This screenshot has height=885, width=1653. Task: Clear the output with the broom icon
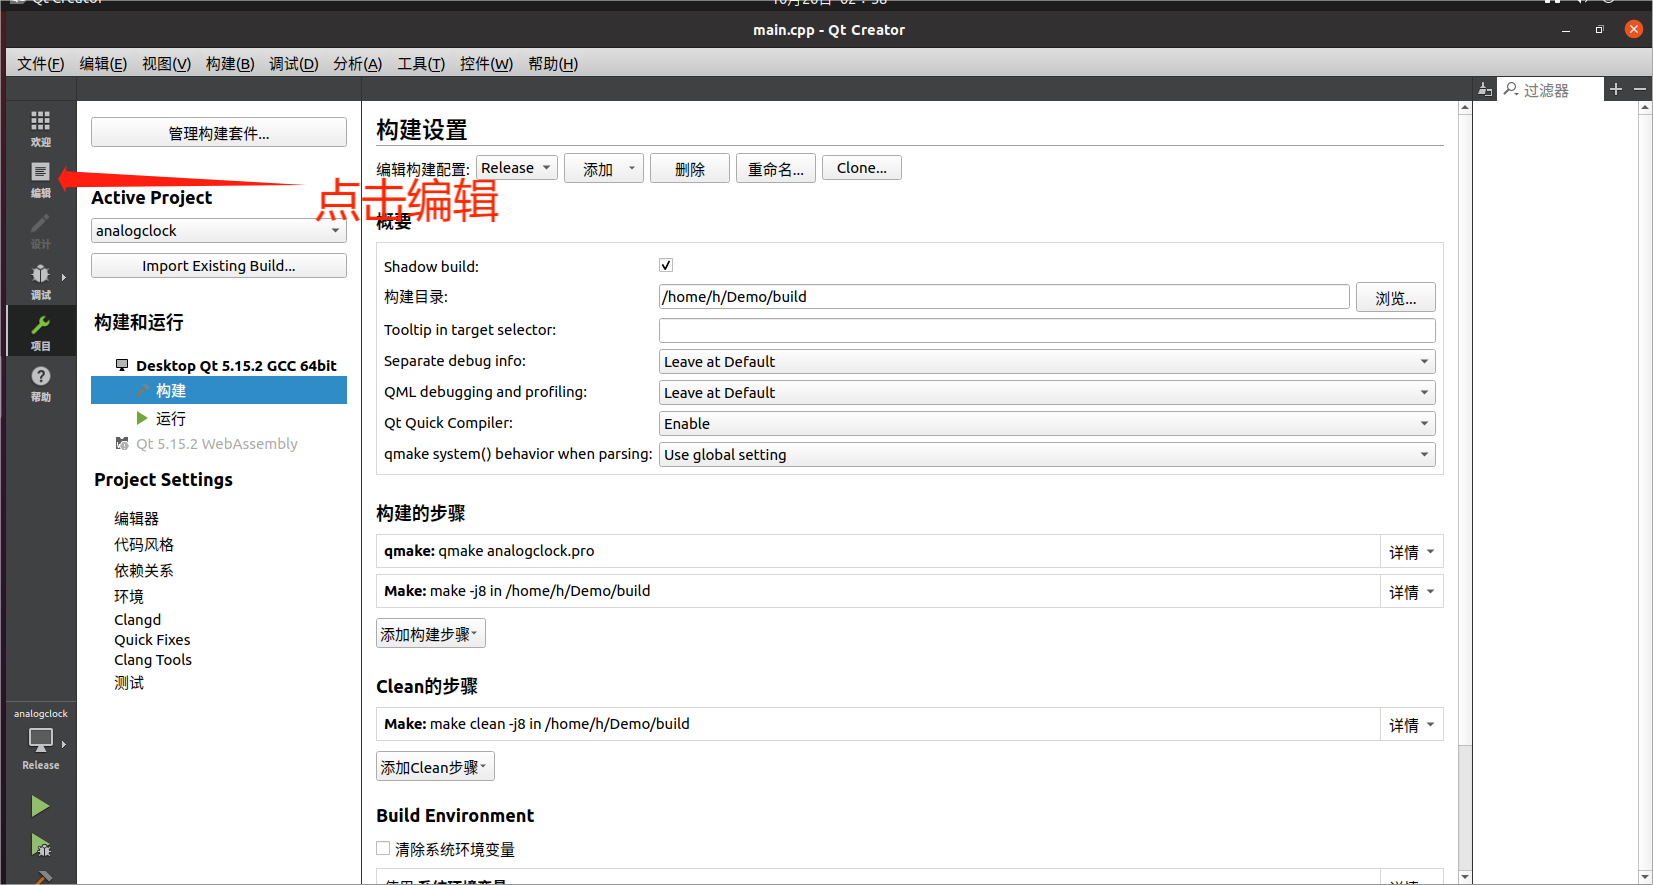pos(1485,90)
